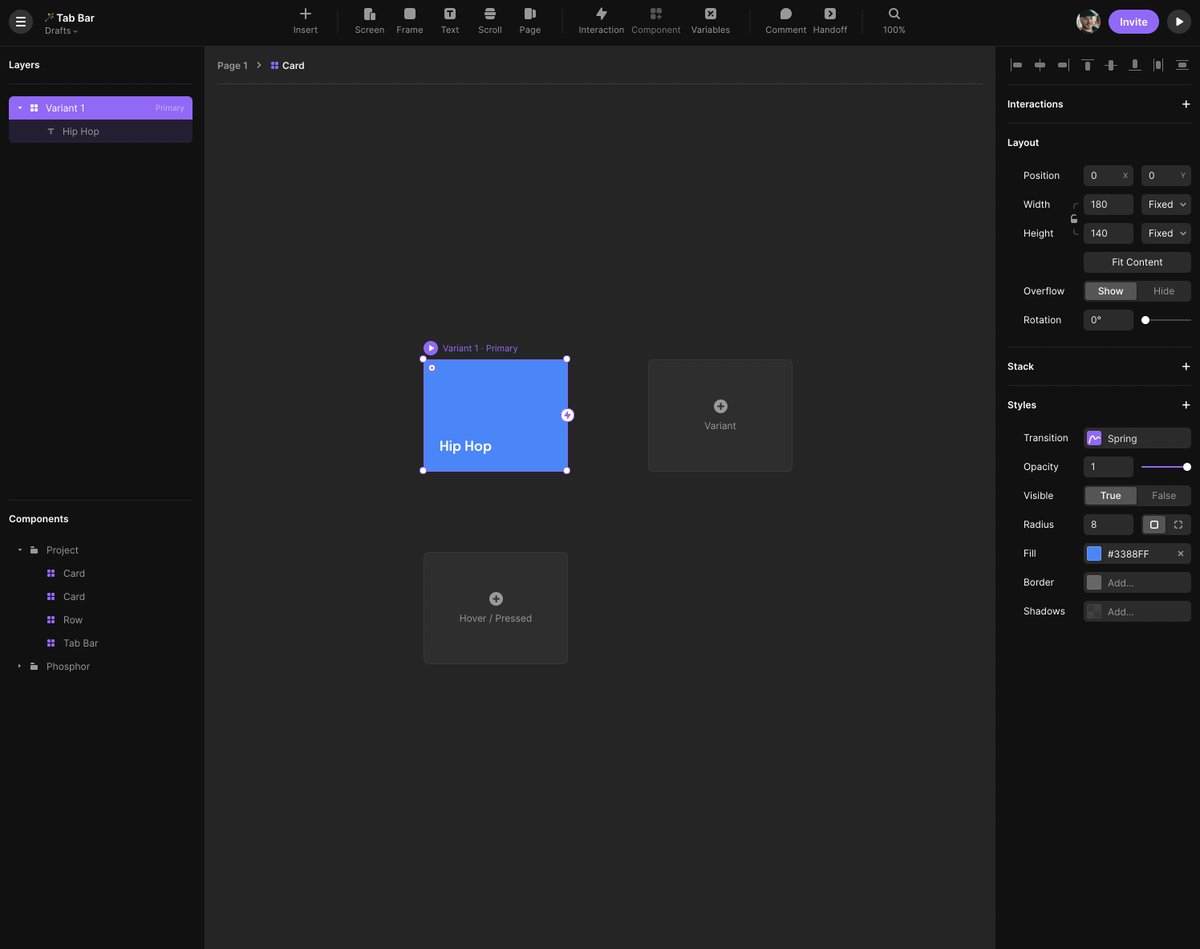This screenshot has width=1200, height=949.
Task: Click the align top icon
Action: point(1087,64)
